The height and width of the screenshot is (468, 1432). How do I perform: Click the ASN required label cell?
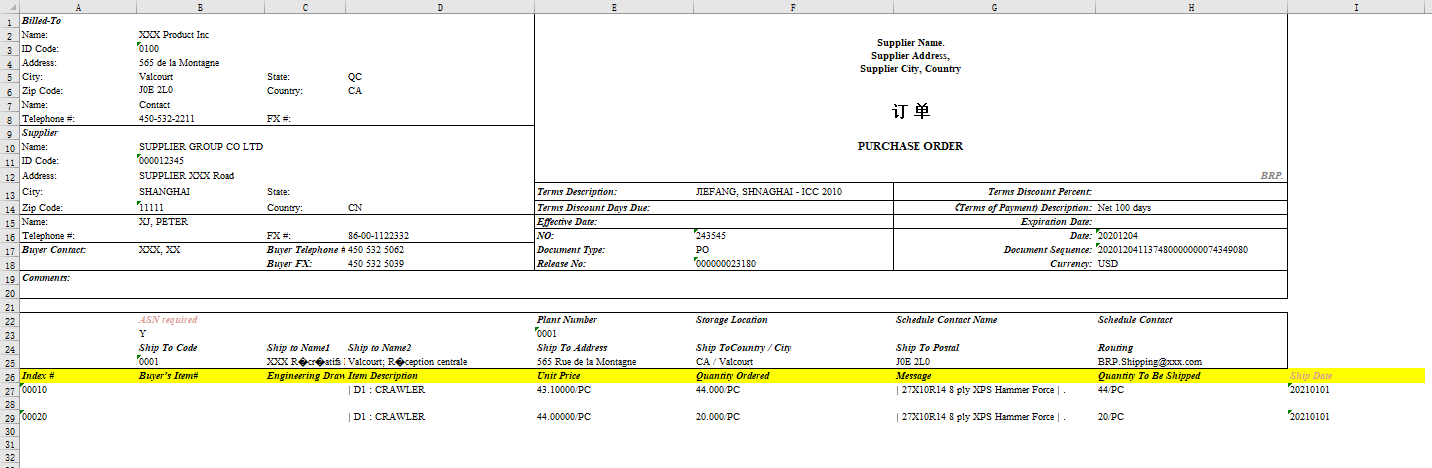pyautogui.click(x=168, y=320)
